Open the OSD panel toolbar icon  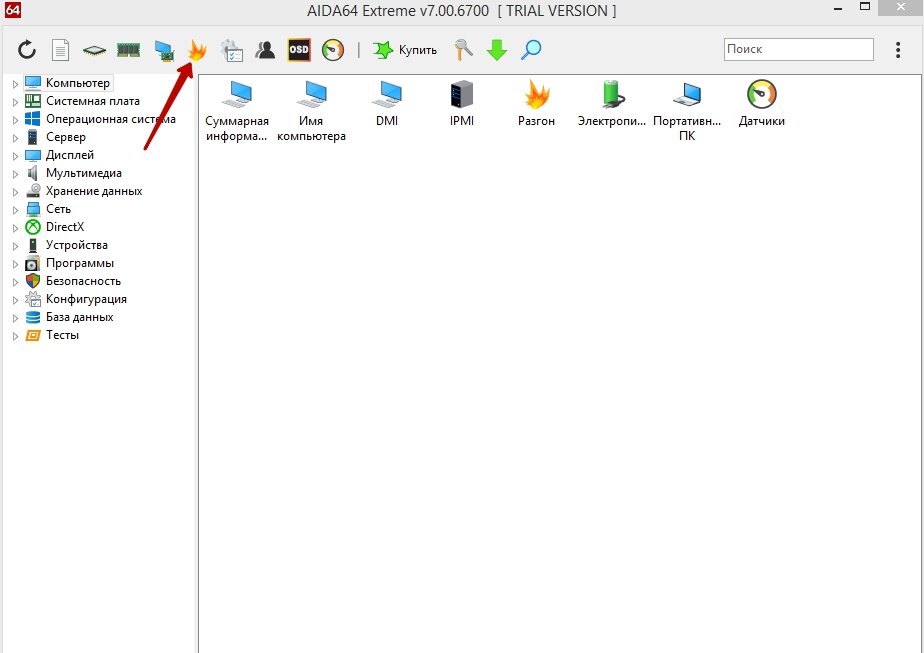pos(299,50)
